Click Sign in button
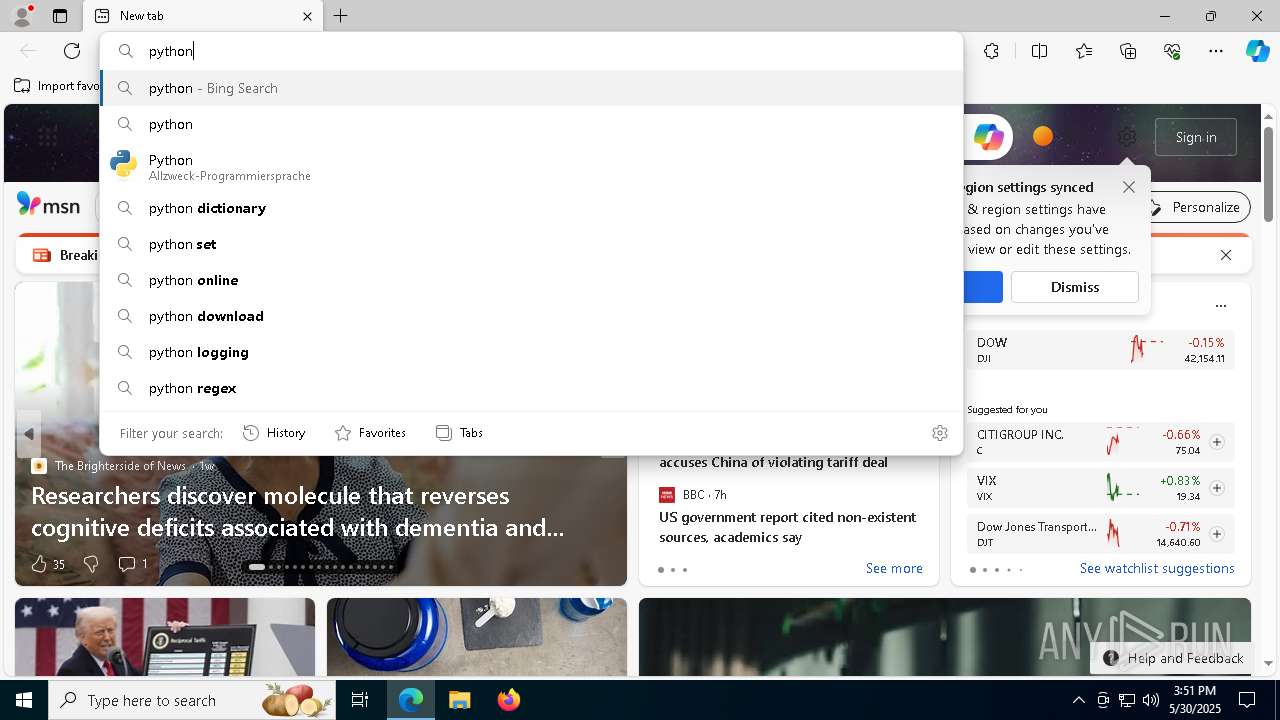 (x=1196, y=137)
